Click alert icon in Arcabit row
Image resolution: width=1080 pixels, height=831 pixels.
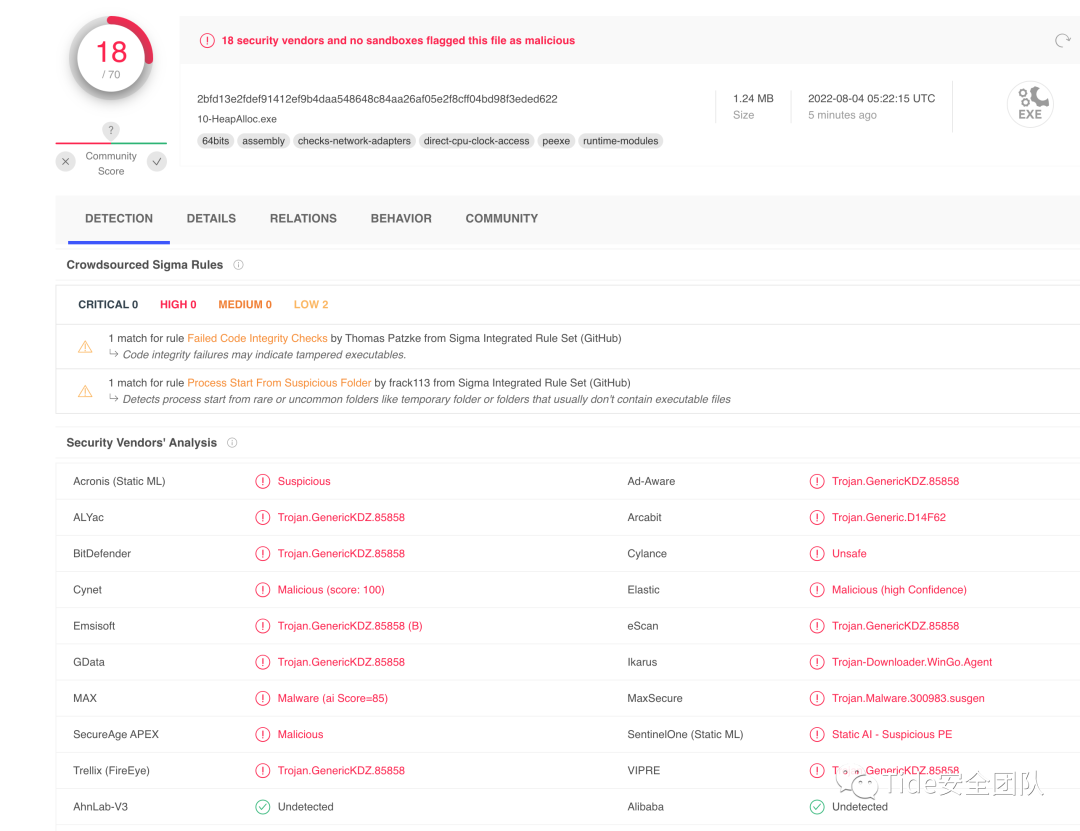pyautogui.click(x=816, y=517)
